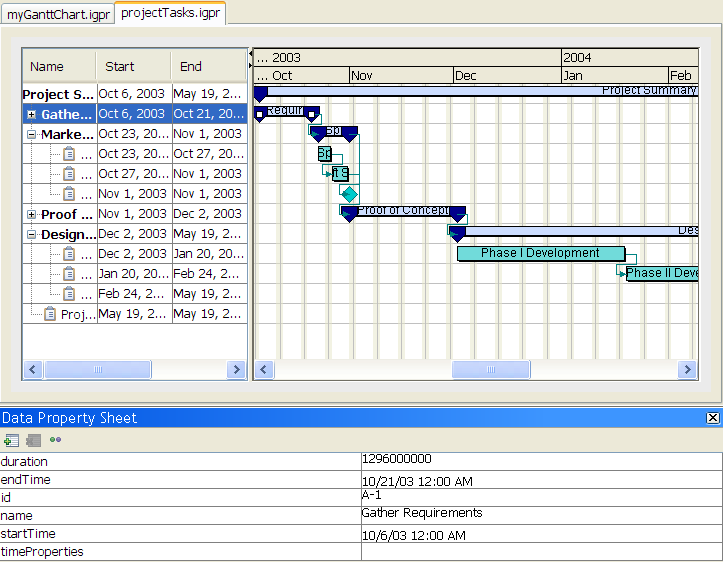Click the task table's left scroll arrow
723x562 pixels.
pyautogui.click(x=33, y=370)
